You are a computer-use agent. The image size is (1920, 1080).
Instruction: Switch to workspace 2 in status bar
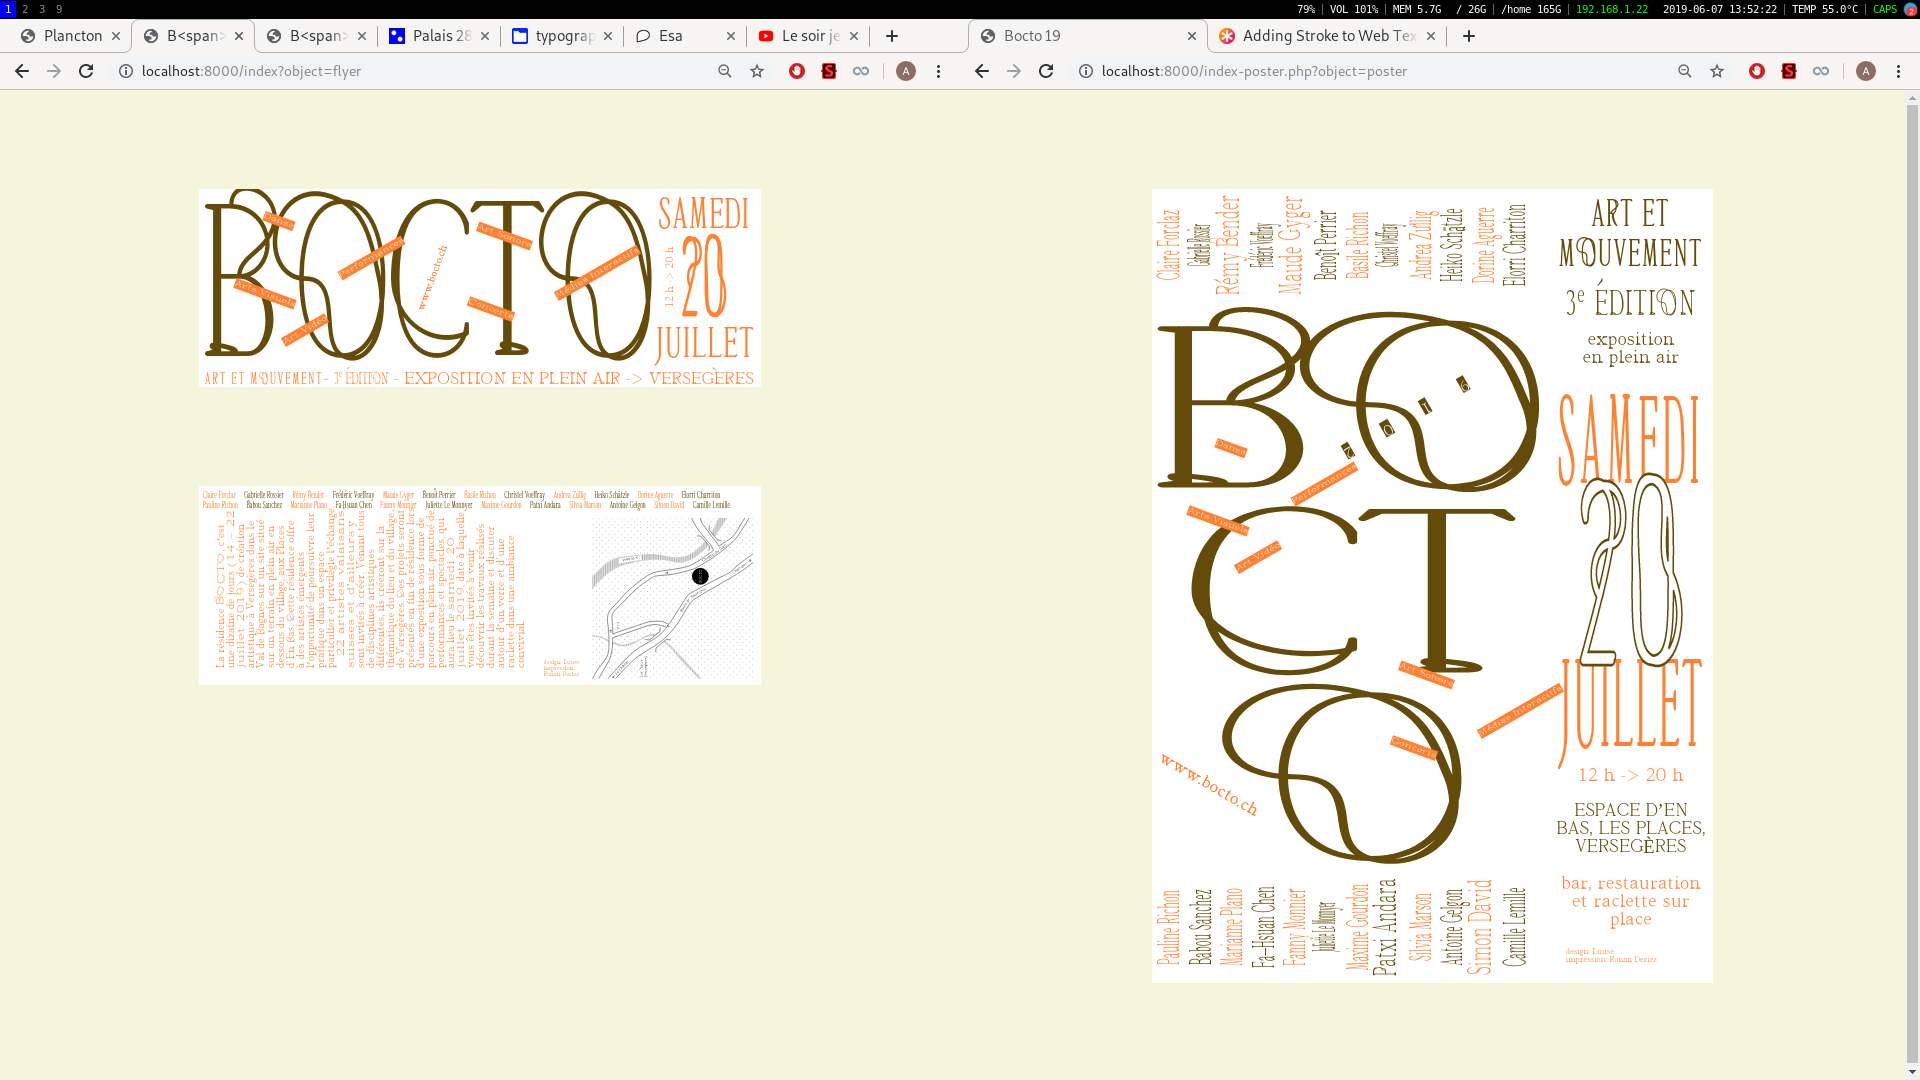[x=25, y=9]
